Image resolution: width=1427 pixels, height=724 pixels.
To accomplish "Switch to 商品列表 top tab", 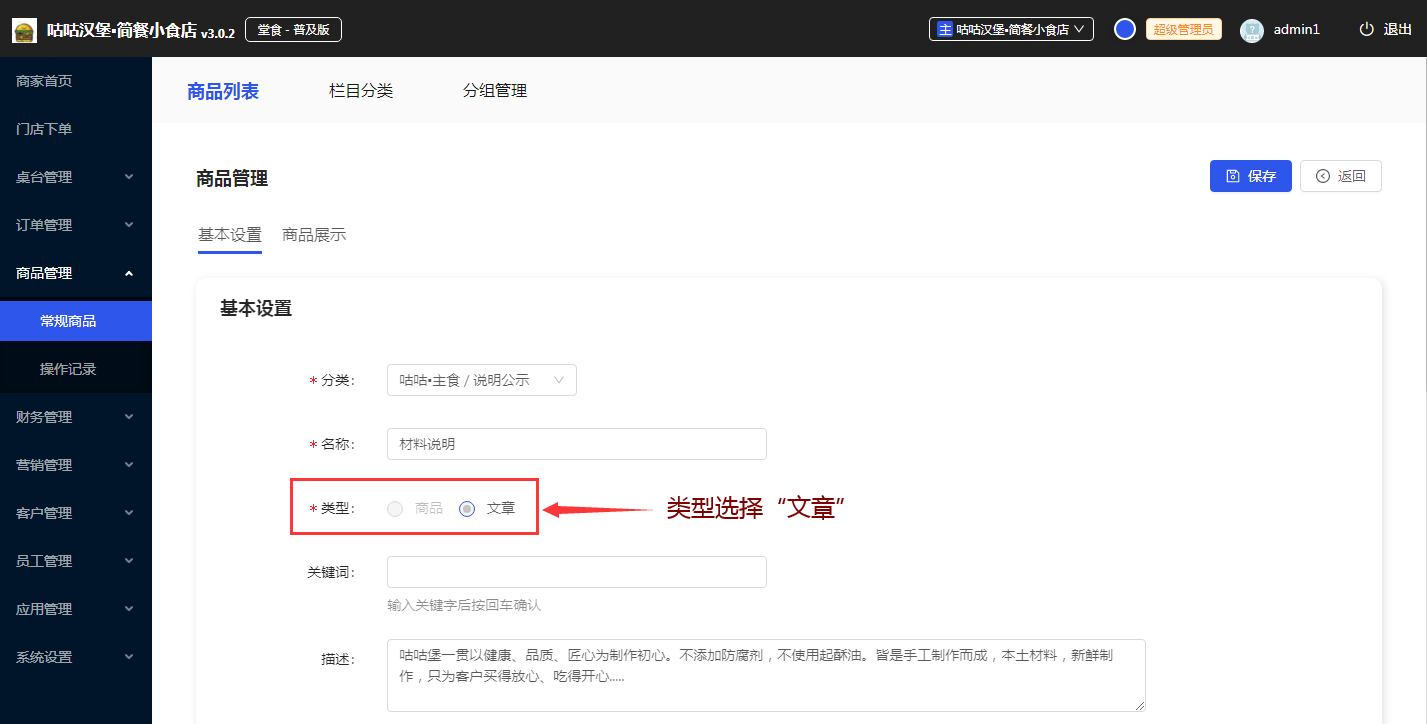I will point(223,91).
